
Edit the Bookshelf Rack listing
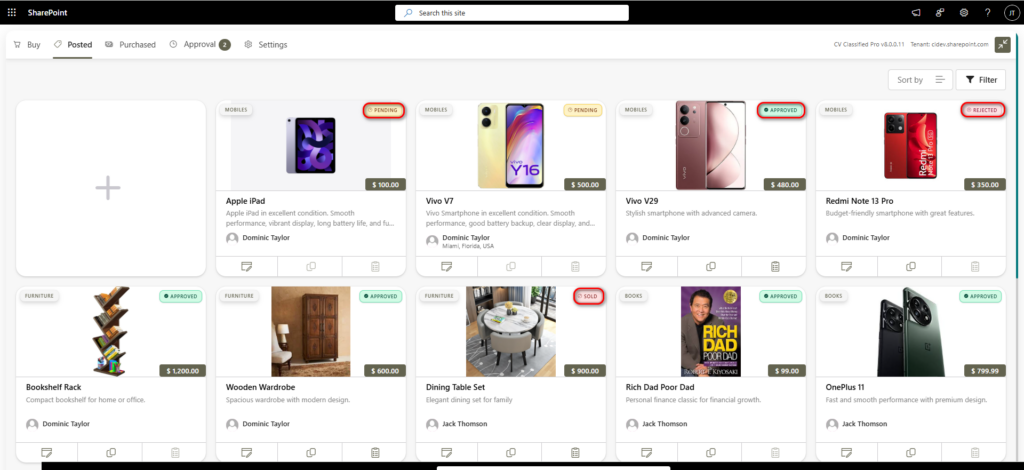(x=46, y=452)
